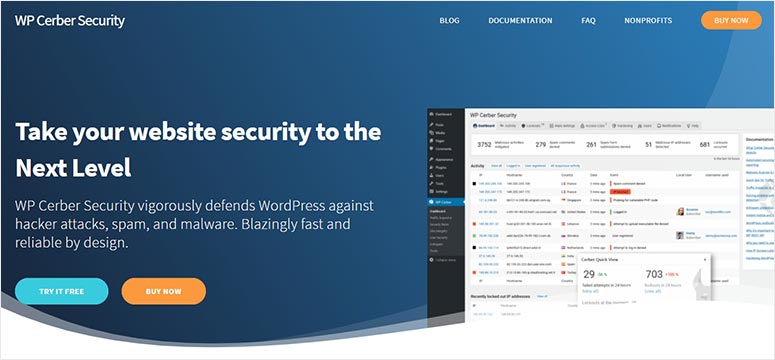
Task: Open the DOCUMENTATION menu item
Action: point(520,21)
